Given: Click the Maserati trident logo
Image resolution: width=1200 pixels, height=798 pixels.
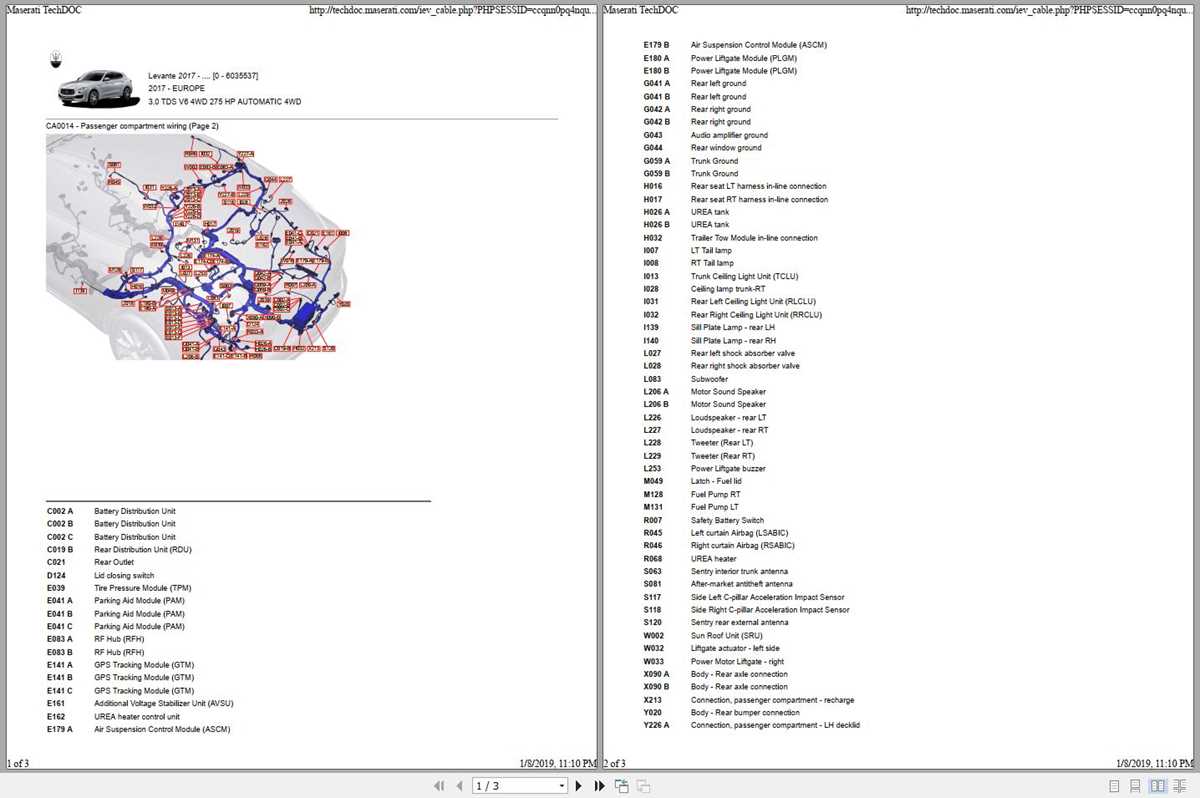Looking at the screenshot, I should point(56,60).
